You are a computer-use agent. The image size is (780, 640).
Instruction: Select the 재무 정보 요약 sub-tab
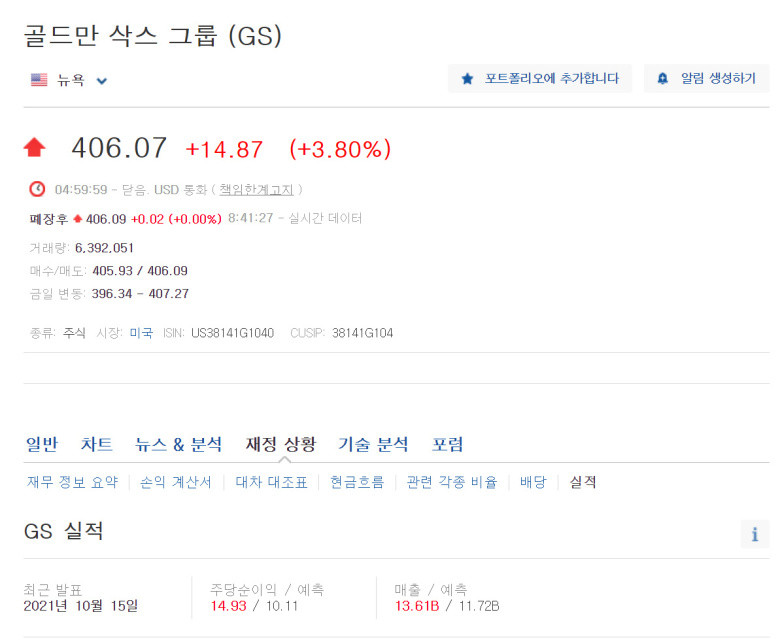[x=73, y=482]
